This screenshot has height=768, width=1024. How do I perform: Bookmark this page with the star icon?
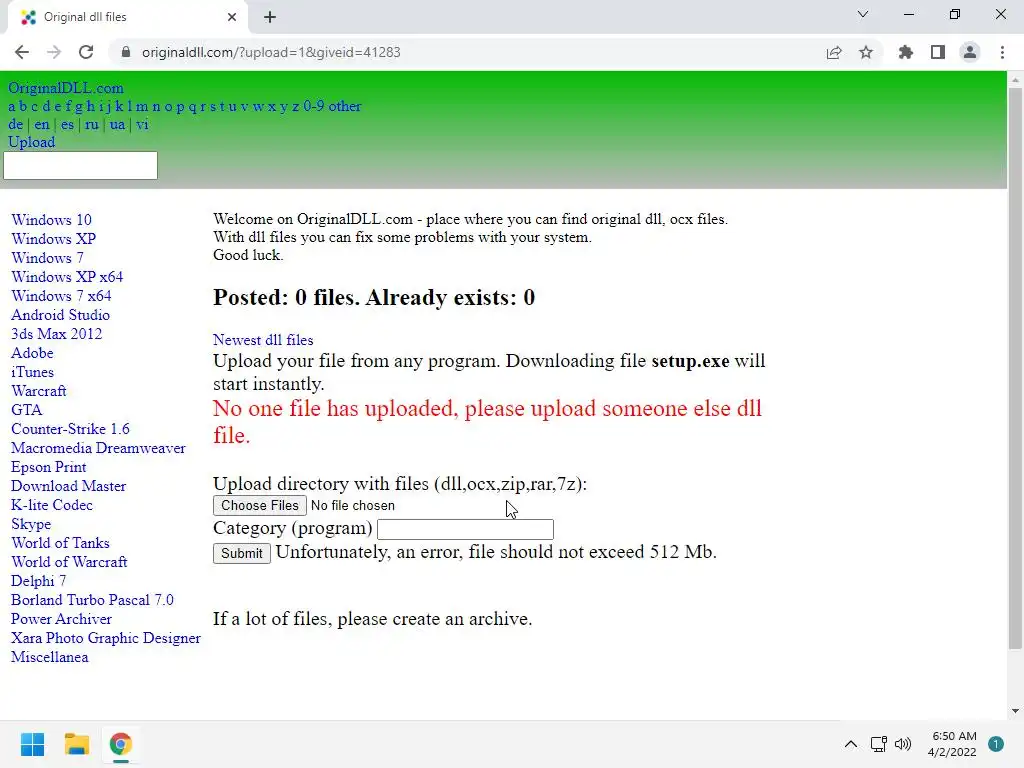coord(866,52)
